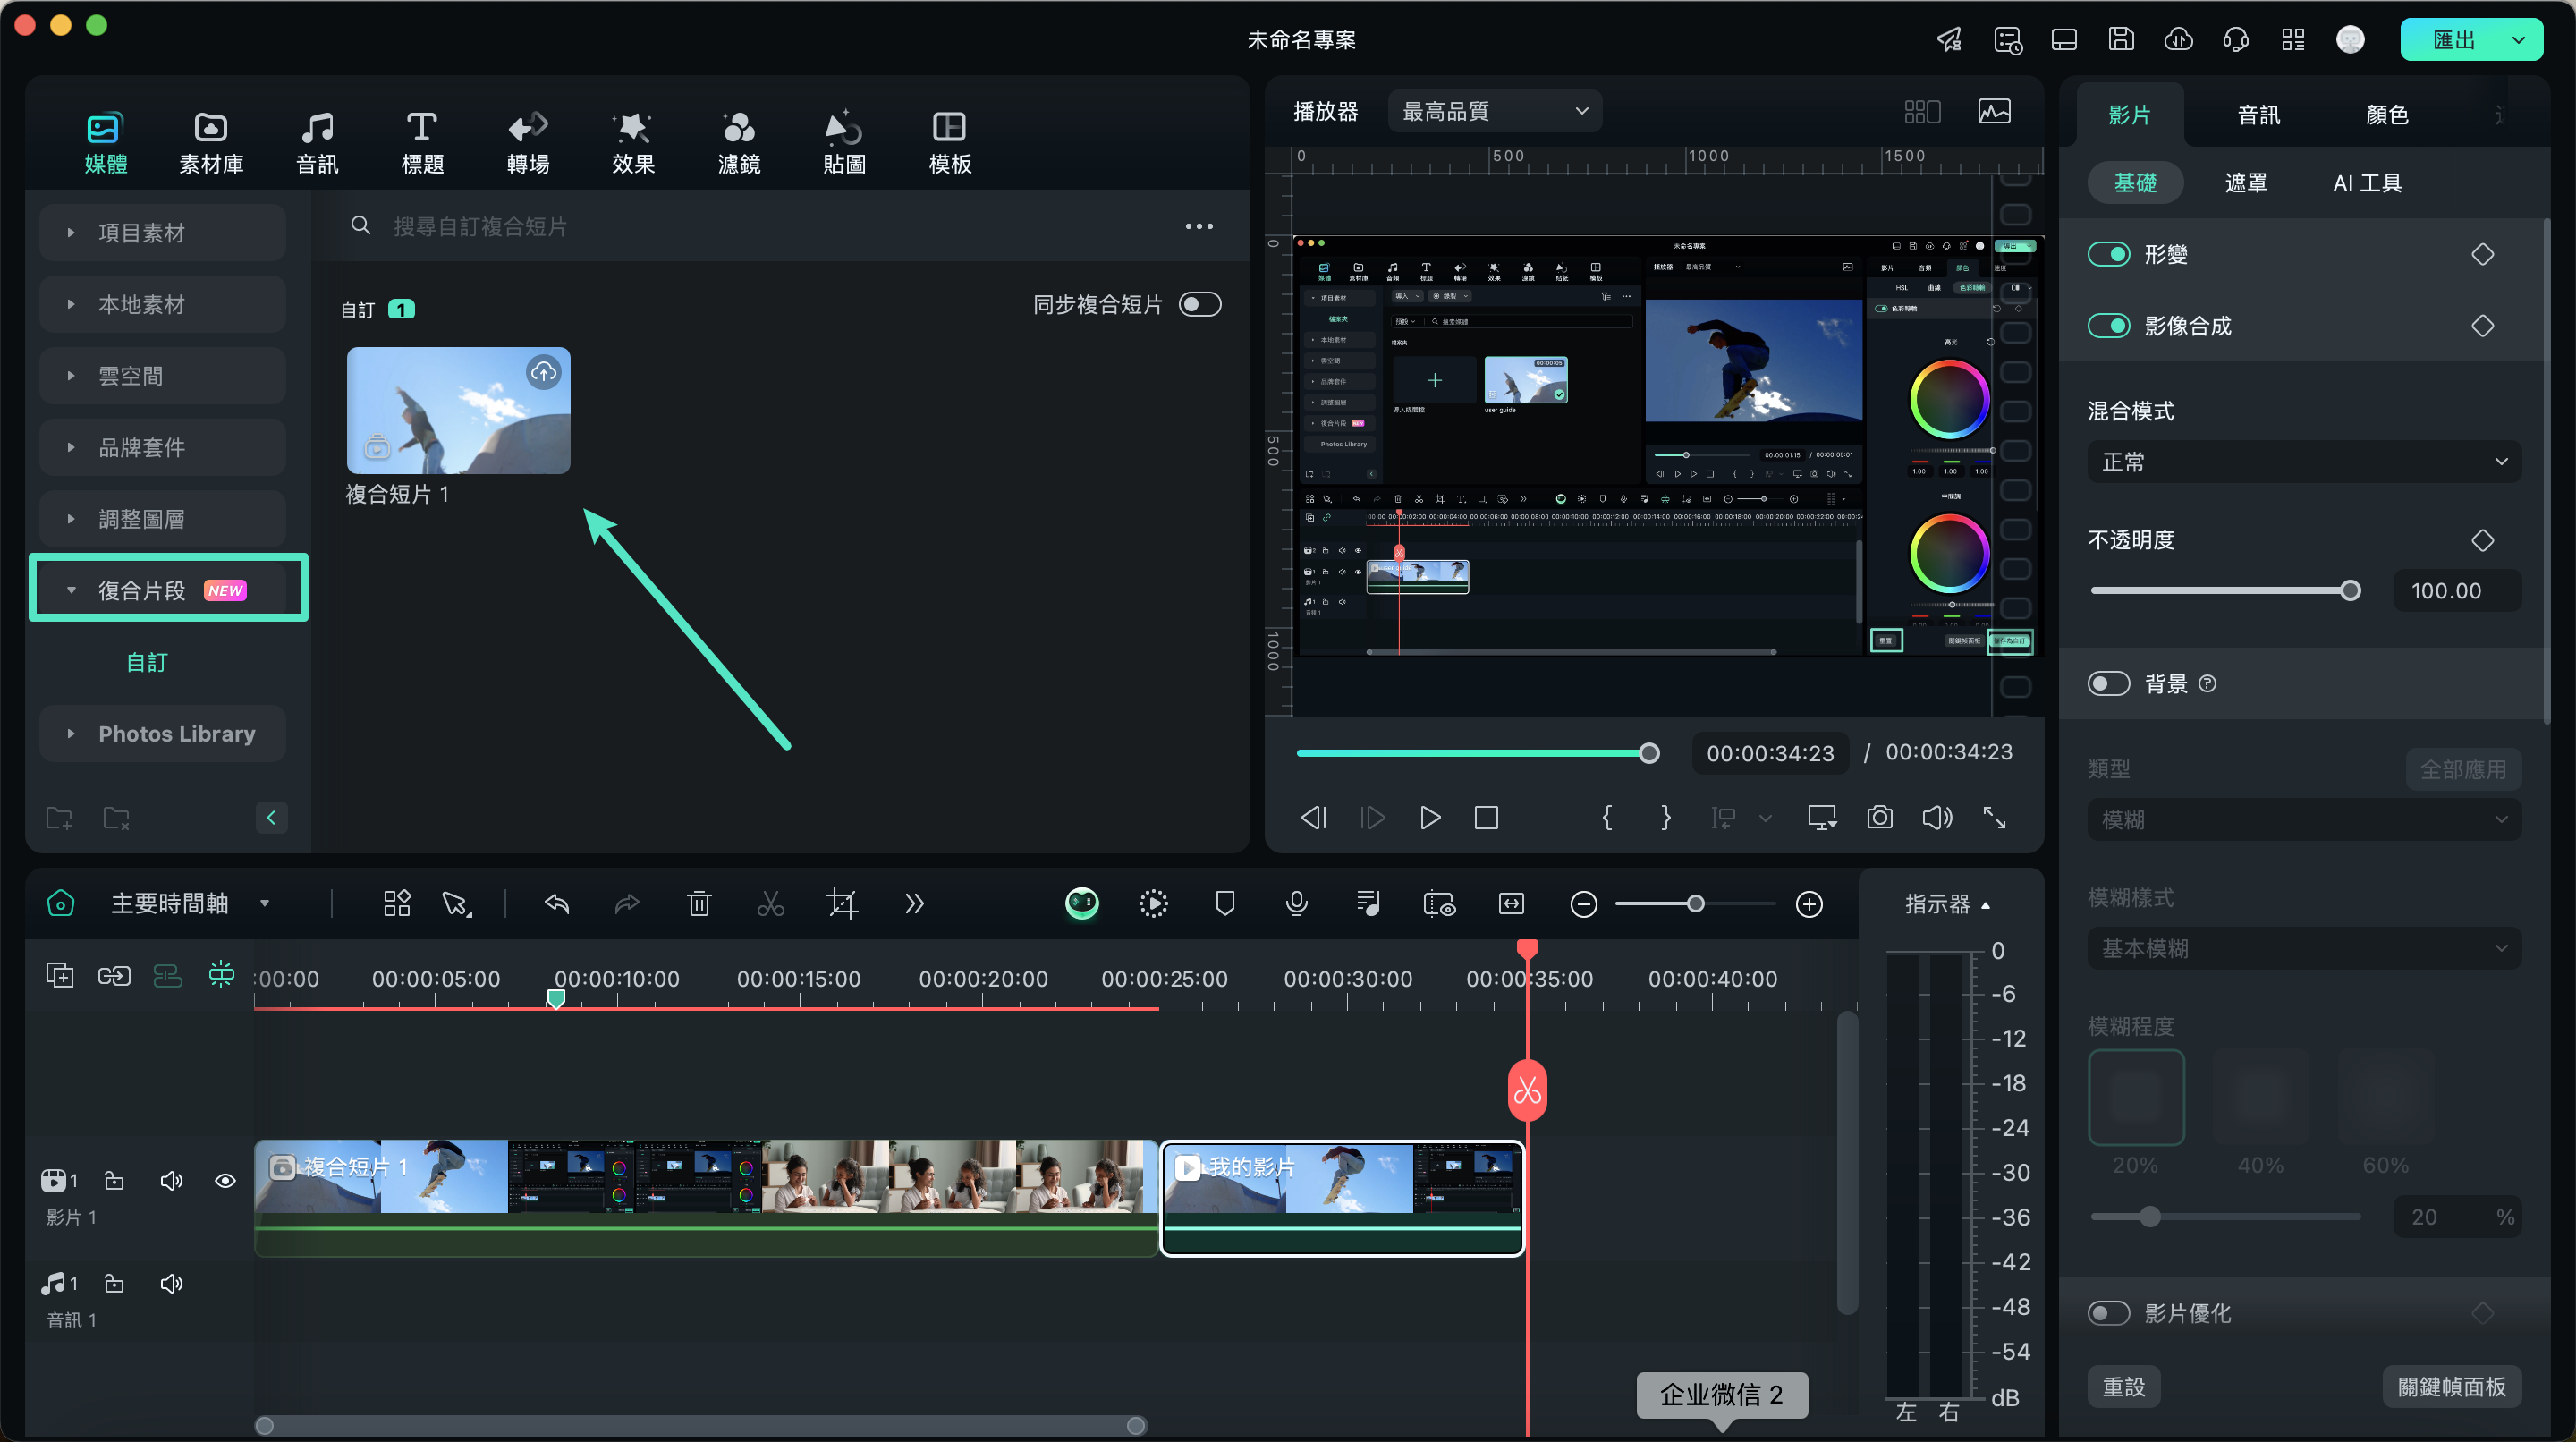Viewport: 2576px width, 1442px height.
Task: Lock the video track 影片 1
Action: 114,1181
